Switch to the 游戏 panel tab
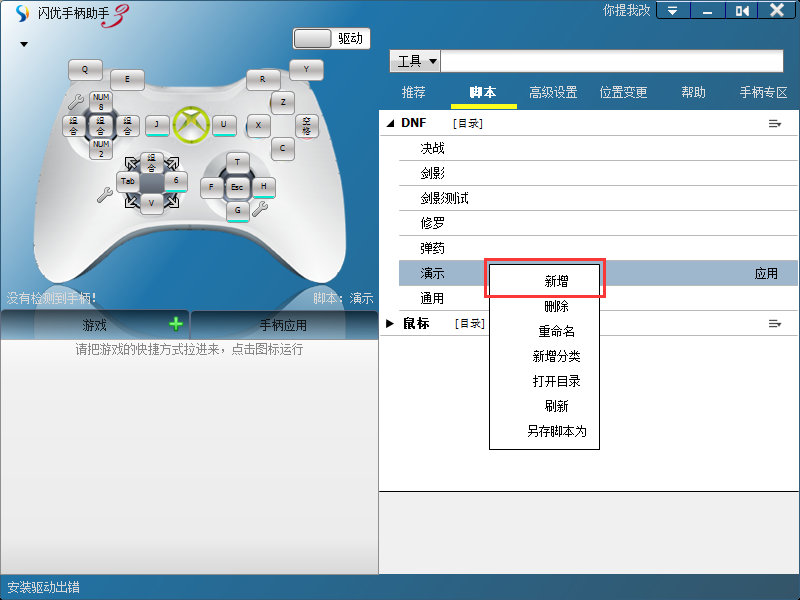 coord(94,324)
